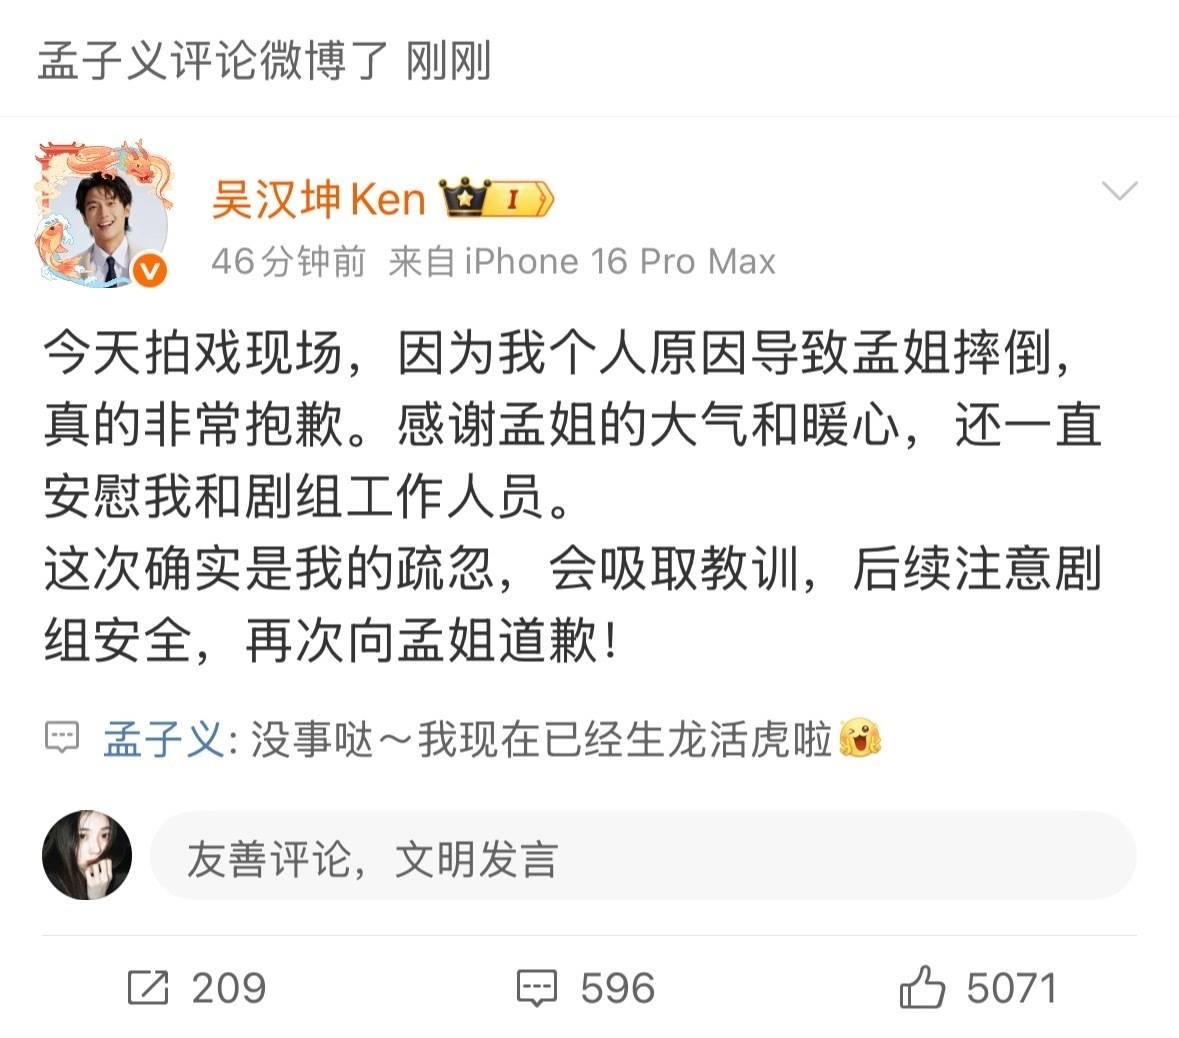The height and width of the screenshot is (1038, 1179).
Task: Open 吴汉坤Ken's profile avatar
Action: pyautogui.click(x=104, y=214)
